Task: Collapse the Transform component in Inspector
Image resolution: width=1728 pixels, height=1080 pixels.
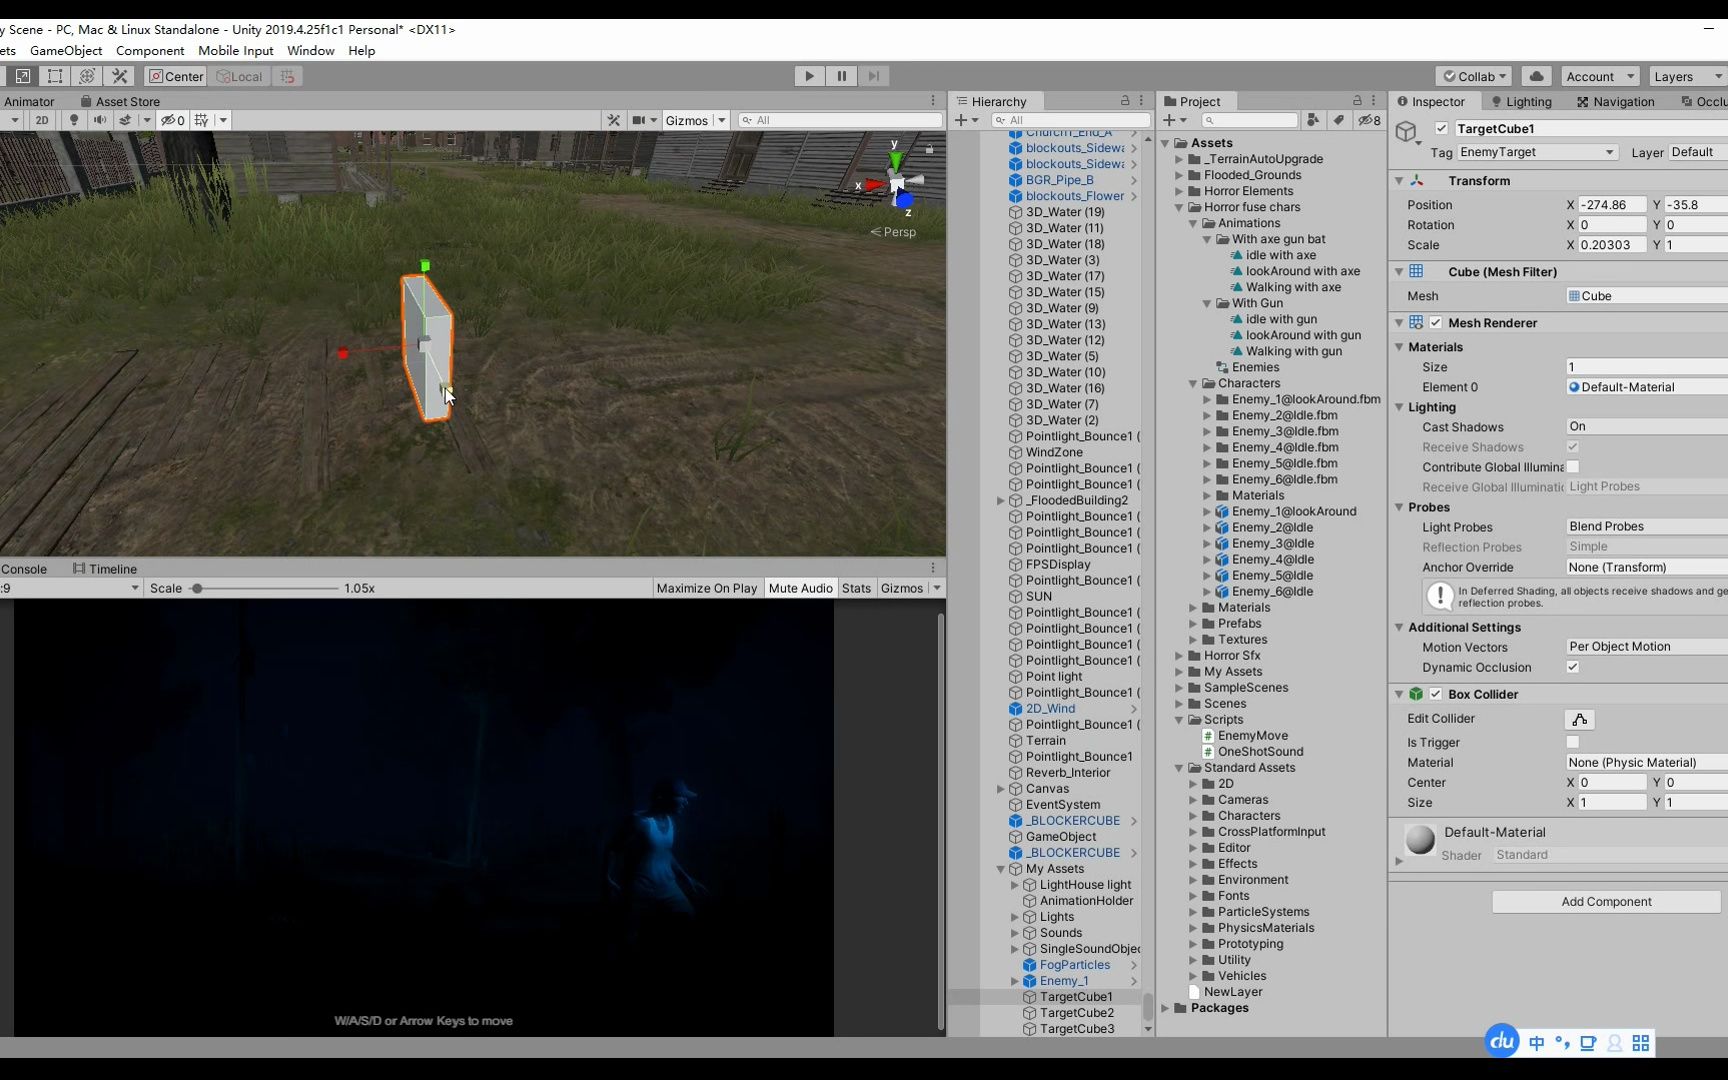Action: click(x=1397, y=180)
